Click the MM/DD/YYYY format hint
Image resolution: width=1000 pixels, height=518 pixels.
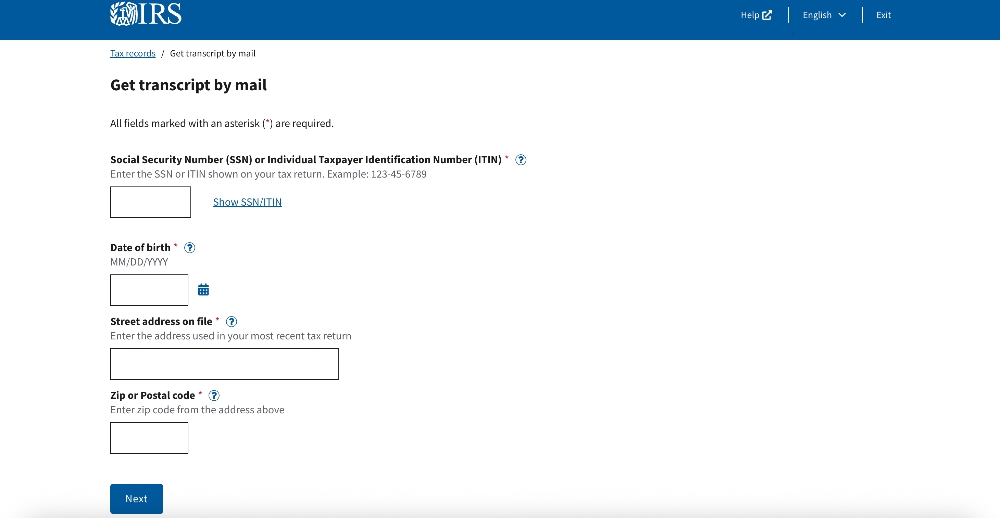tap(139, 262)
